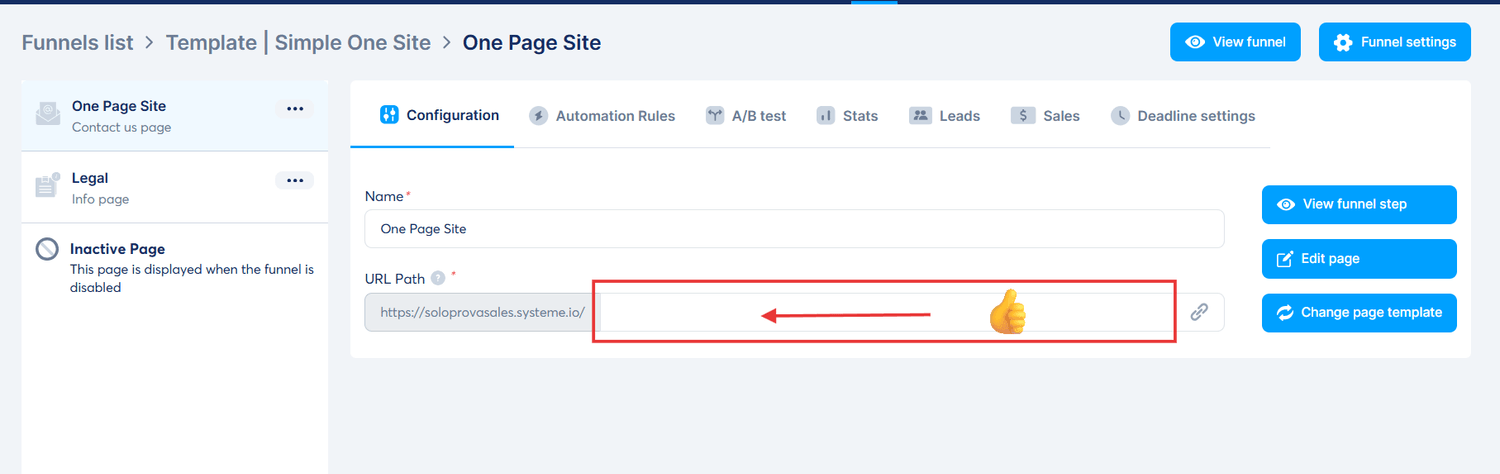The image size is (1500, 474).
Task: Click View funnel step button
Action: 1359,204
